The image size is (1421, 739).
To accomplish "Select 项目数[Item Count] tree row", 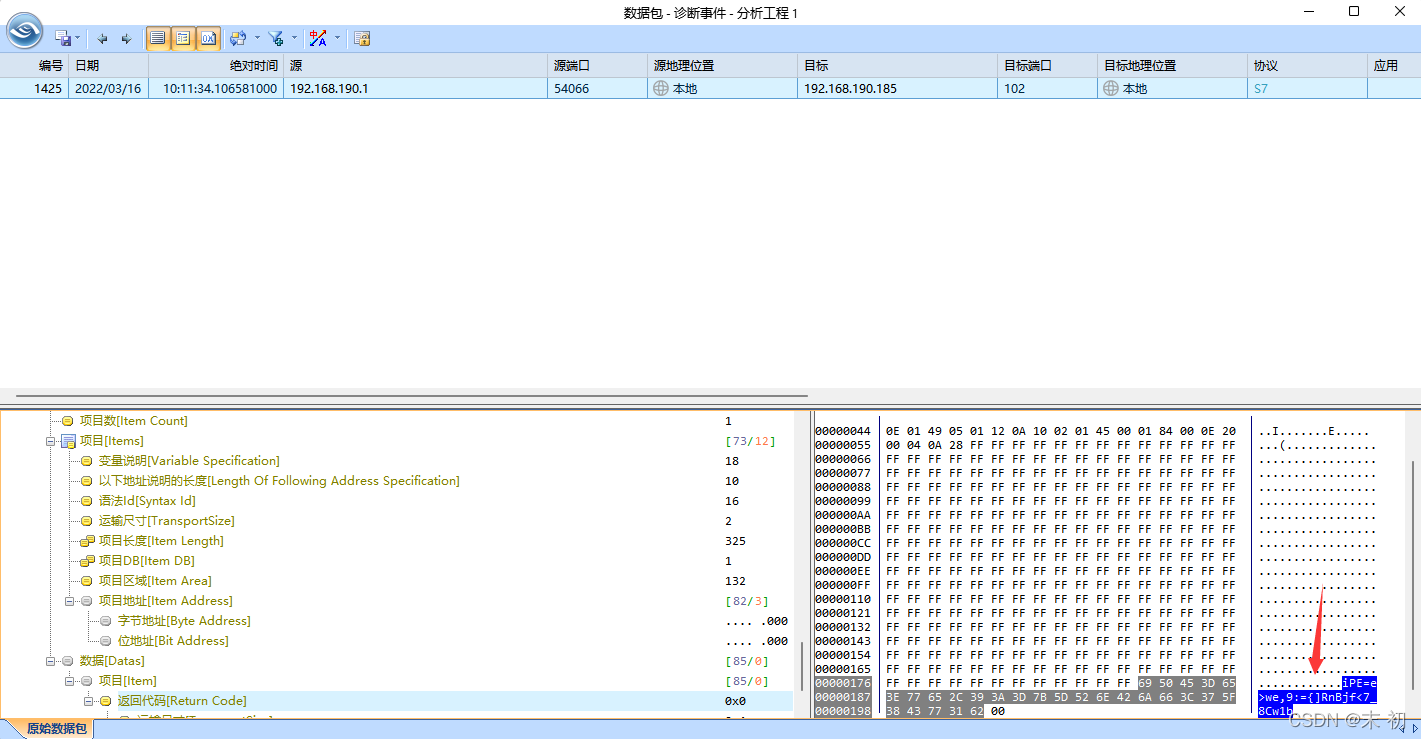I will point(133,421).
